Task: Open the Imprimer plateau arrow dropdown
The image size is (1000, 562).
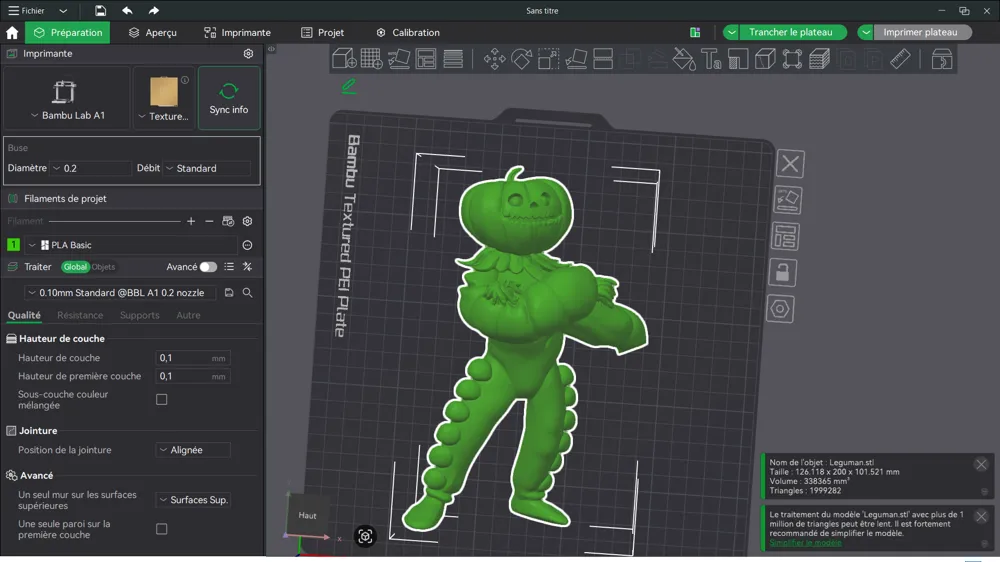Action: click(x=865, y=33)
